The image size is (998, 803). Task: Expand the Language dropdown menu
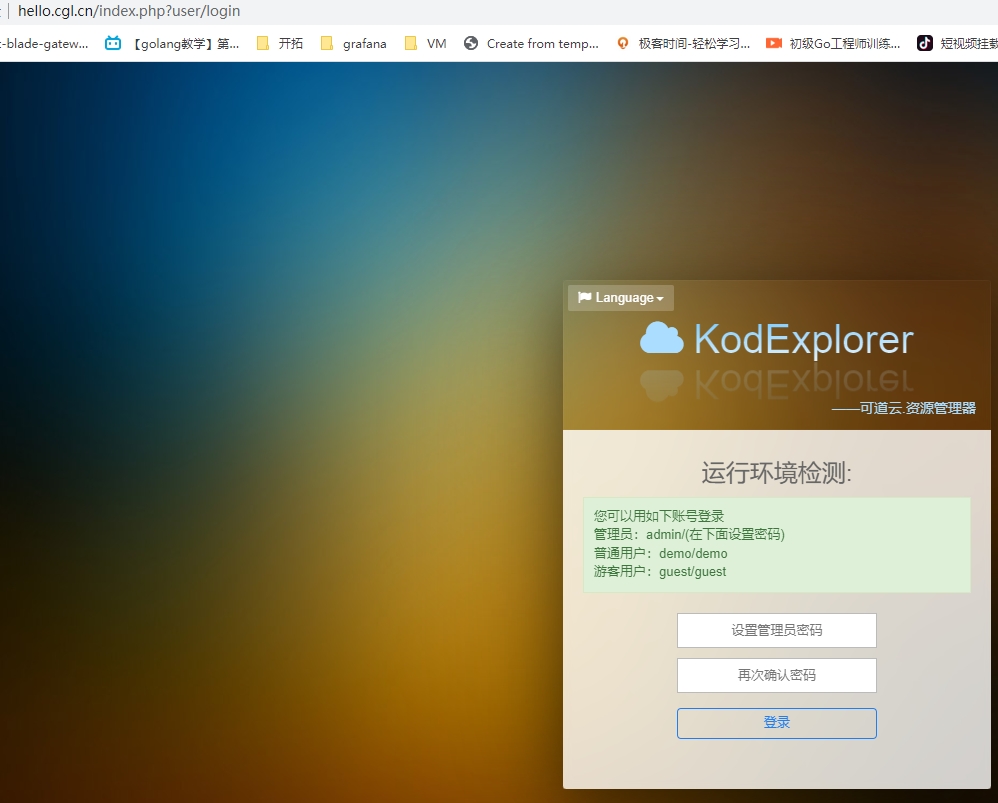tap(621, 298)
